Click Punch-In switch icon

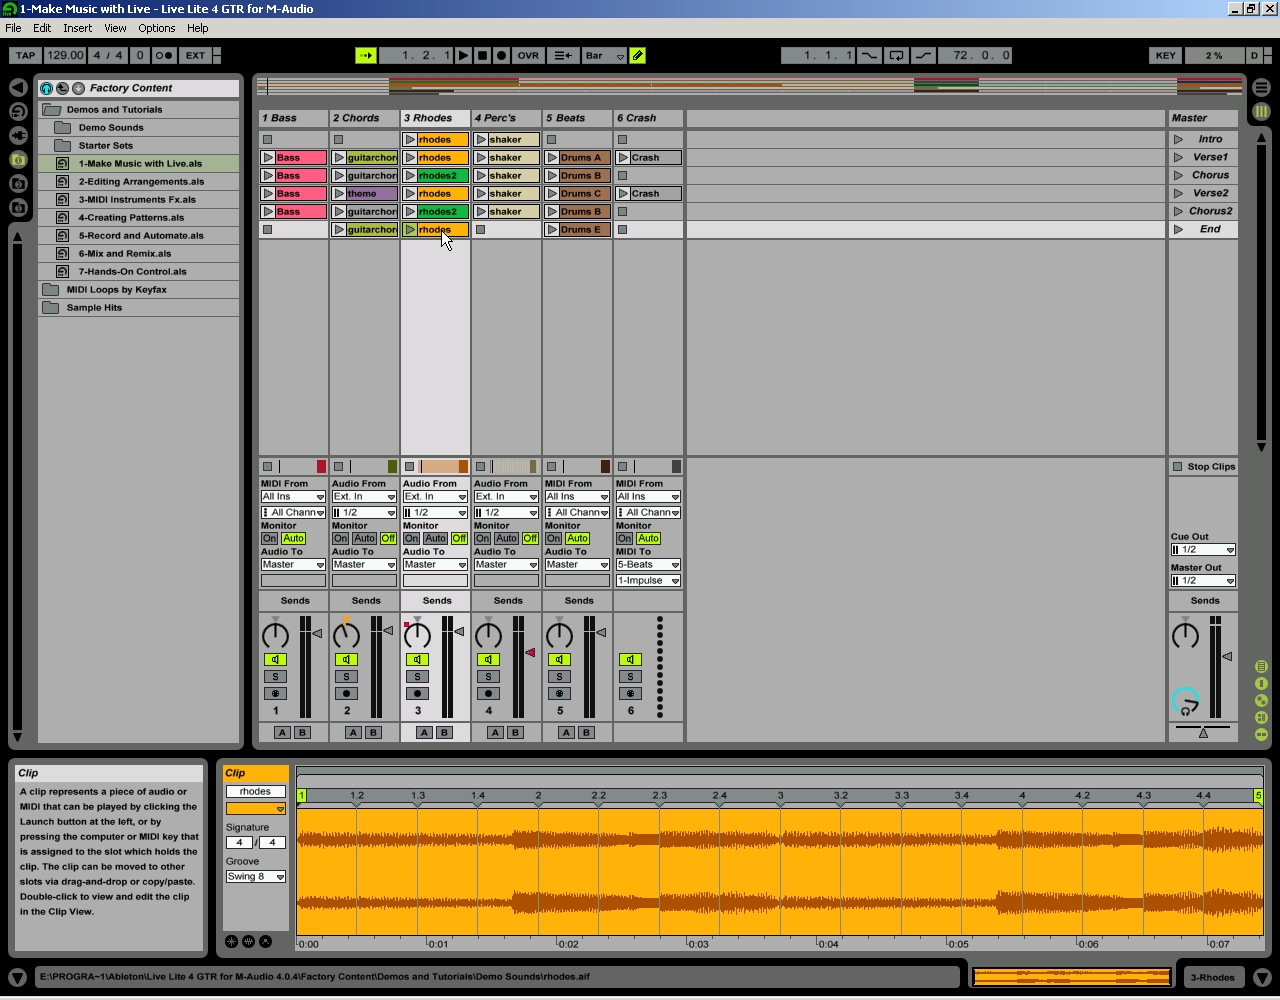[x=869, y=56]
